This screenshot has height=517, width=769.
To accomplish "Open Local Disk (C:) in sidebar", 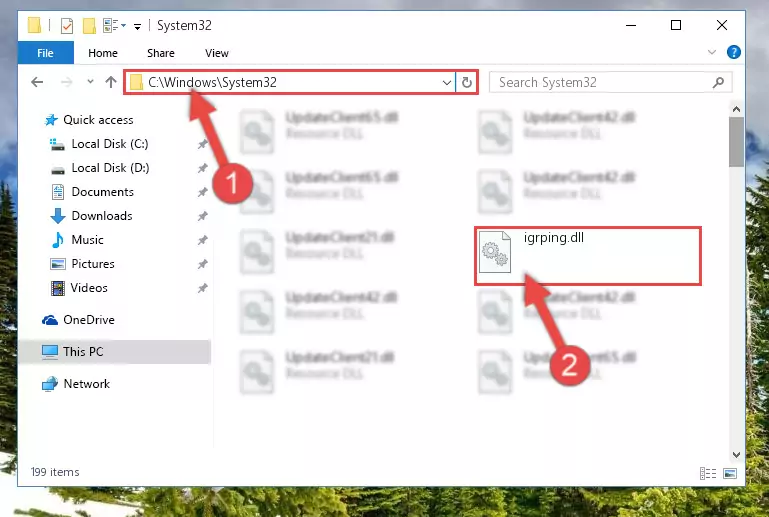I will click(x=110, y=144).
